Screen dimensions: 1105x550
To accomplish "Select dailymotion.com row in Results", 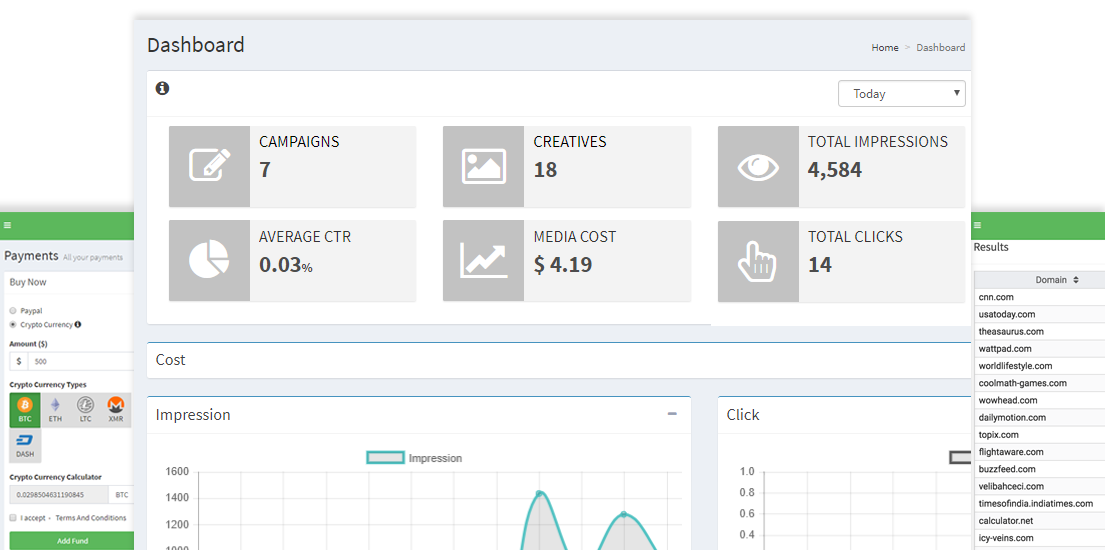I will click(1039, 417).
